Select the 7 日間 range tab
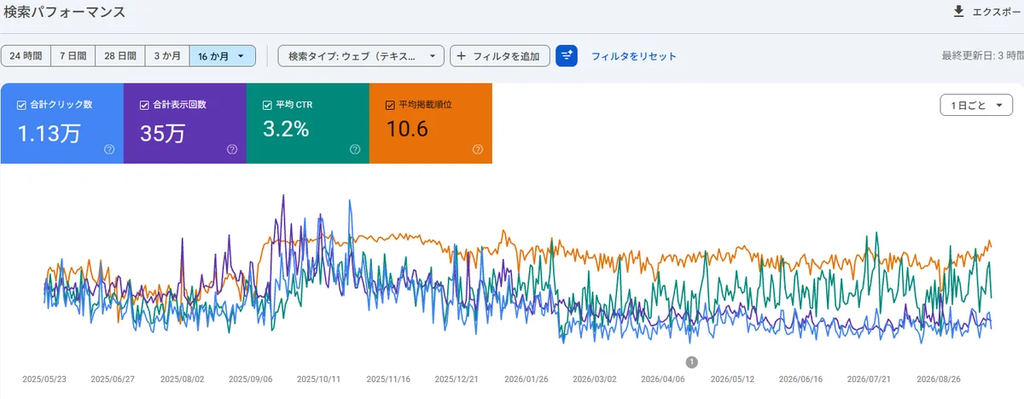This screenshot has height=399, width=1024. [73, 56]
